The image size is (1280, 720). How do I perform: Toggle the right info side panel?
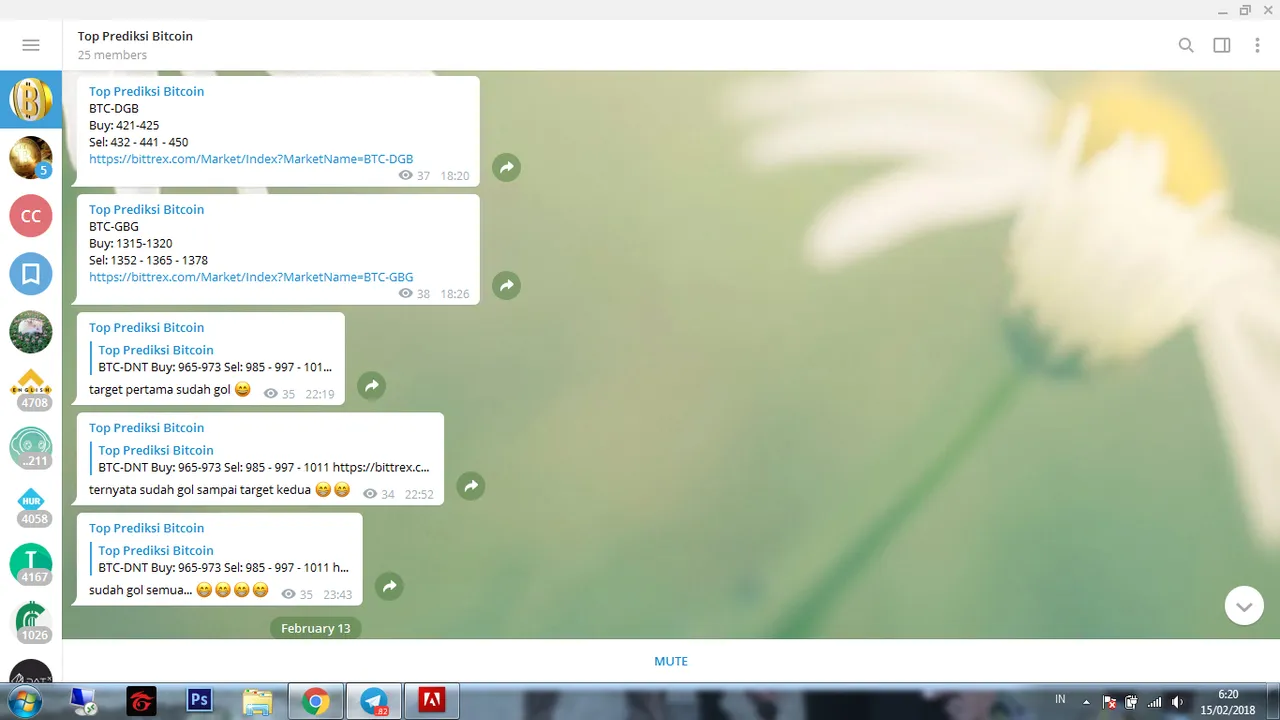click(x=1222, y=45)
